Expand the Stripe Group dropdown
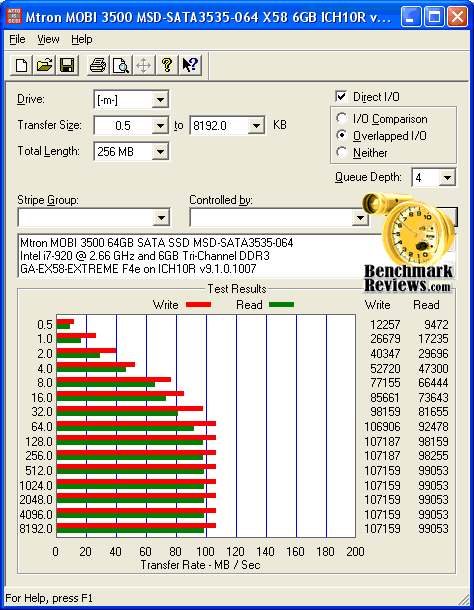474x610 pixels. [161, 217]
